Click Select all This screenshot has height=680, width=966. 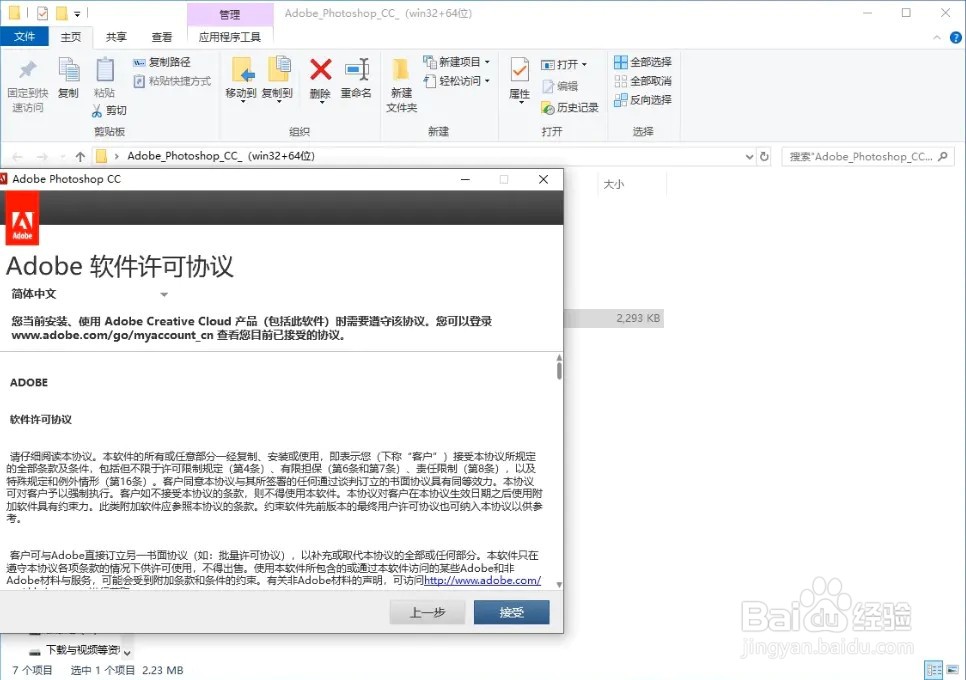(643, 62)
